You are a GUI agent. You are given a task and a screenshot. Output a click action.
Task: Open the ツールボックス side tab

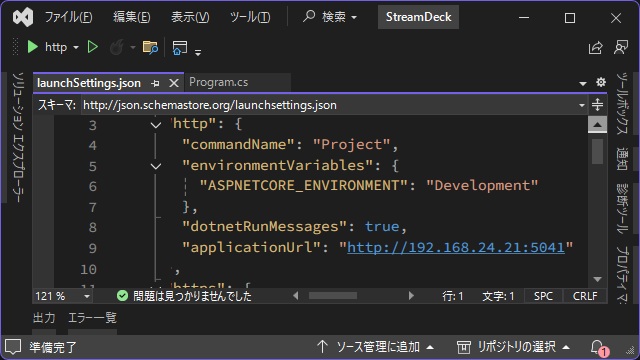[622, 103]
